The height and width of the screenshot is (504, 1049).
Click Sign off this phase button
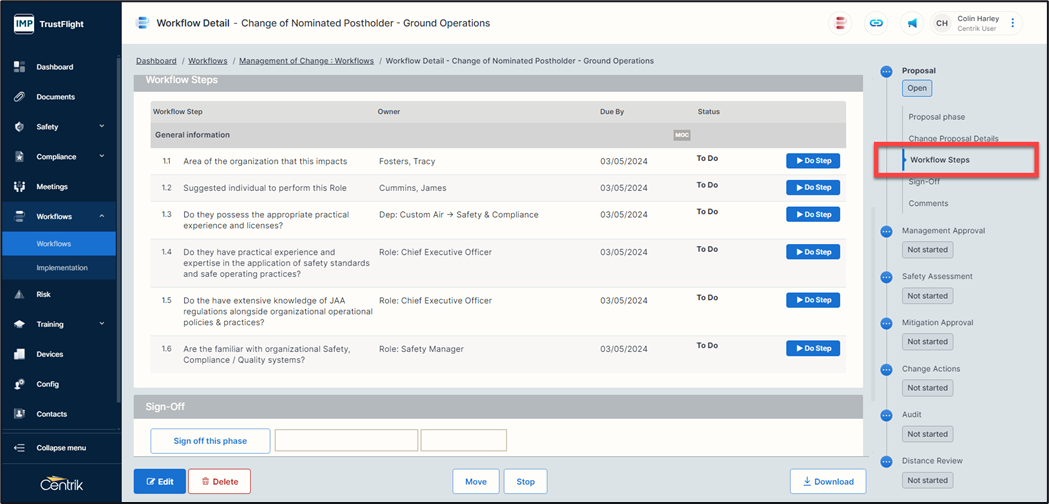pos(210,441)
